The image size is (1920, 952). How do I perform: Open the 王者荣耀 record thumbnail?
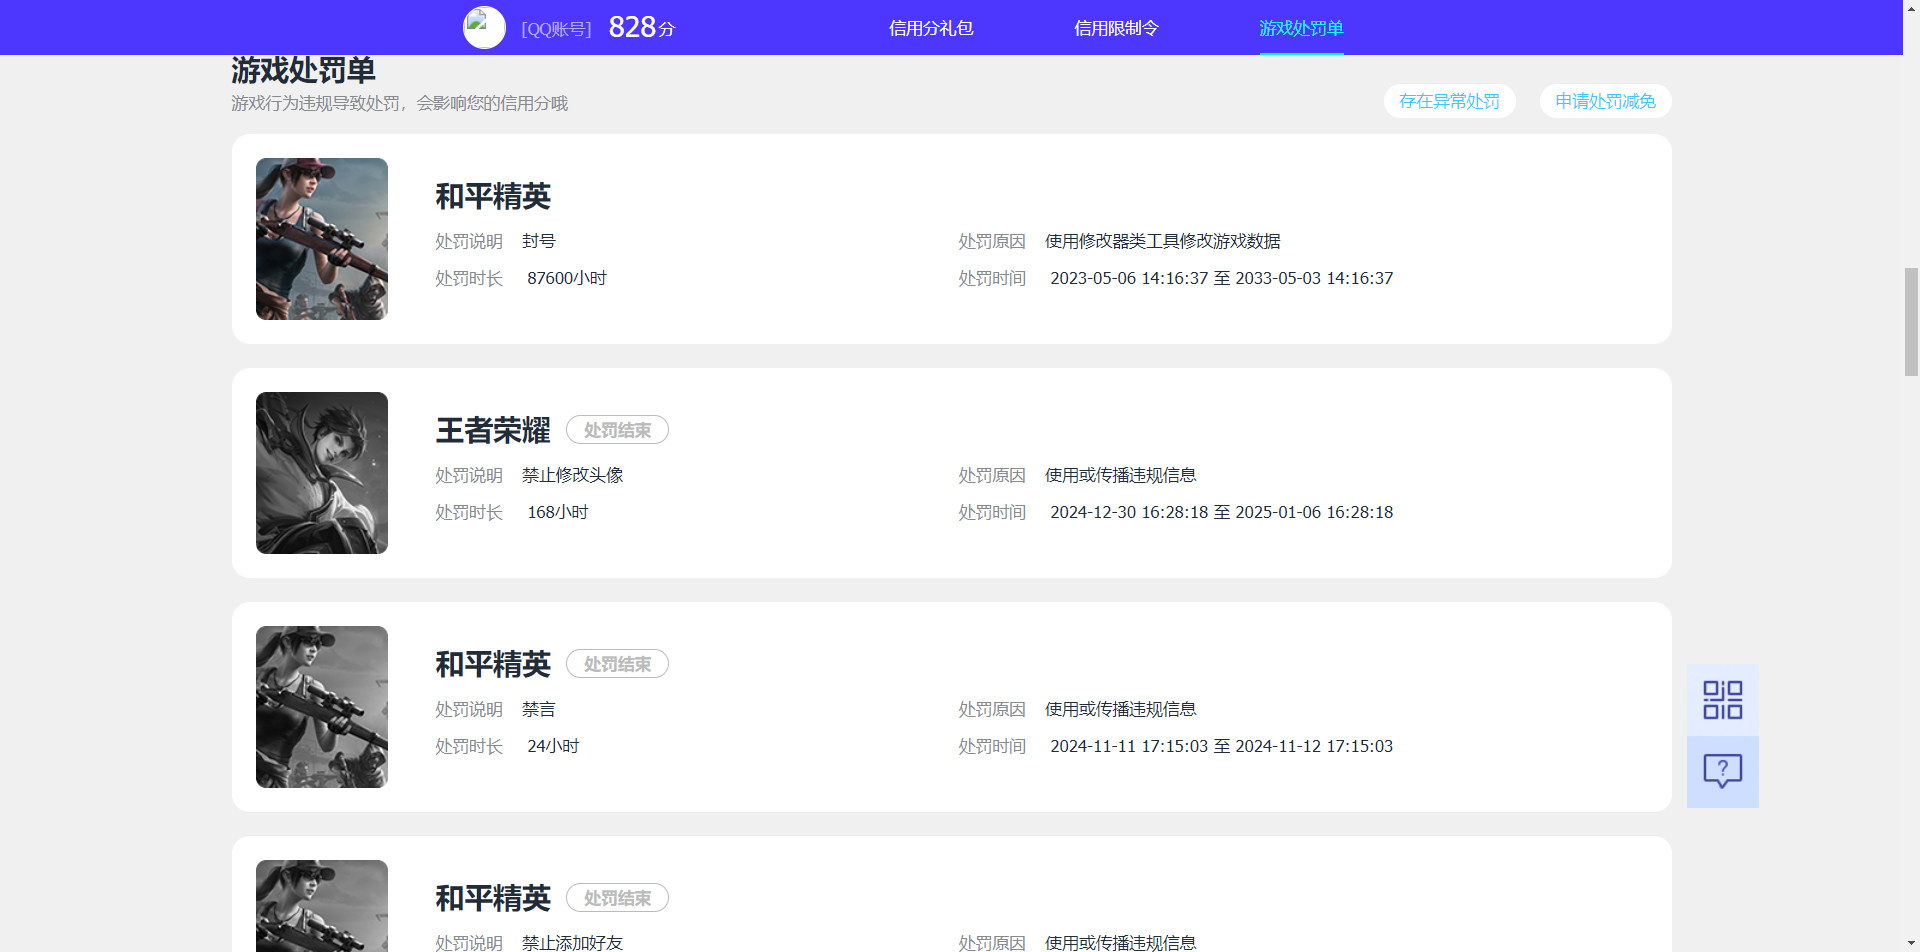pos(322,473)
